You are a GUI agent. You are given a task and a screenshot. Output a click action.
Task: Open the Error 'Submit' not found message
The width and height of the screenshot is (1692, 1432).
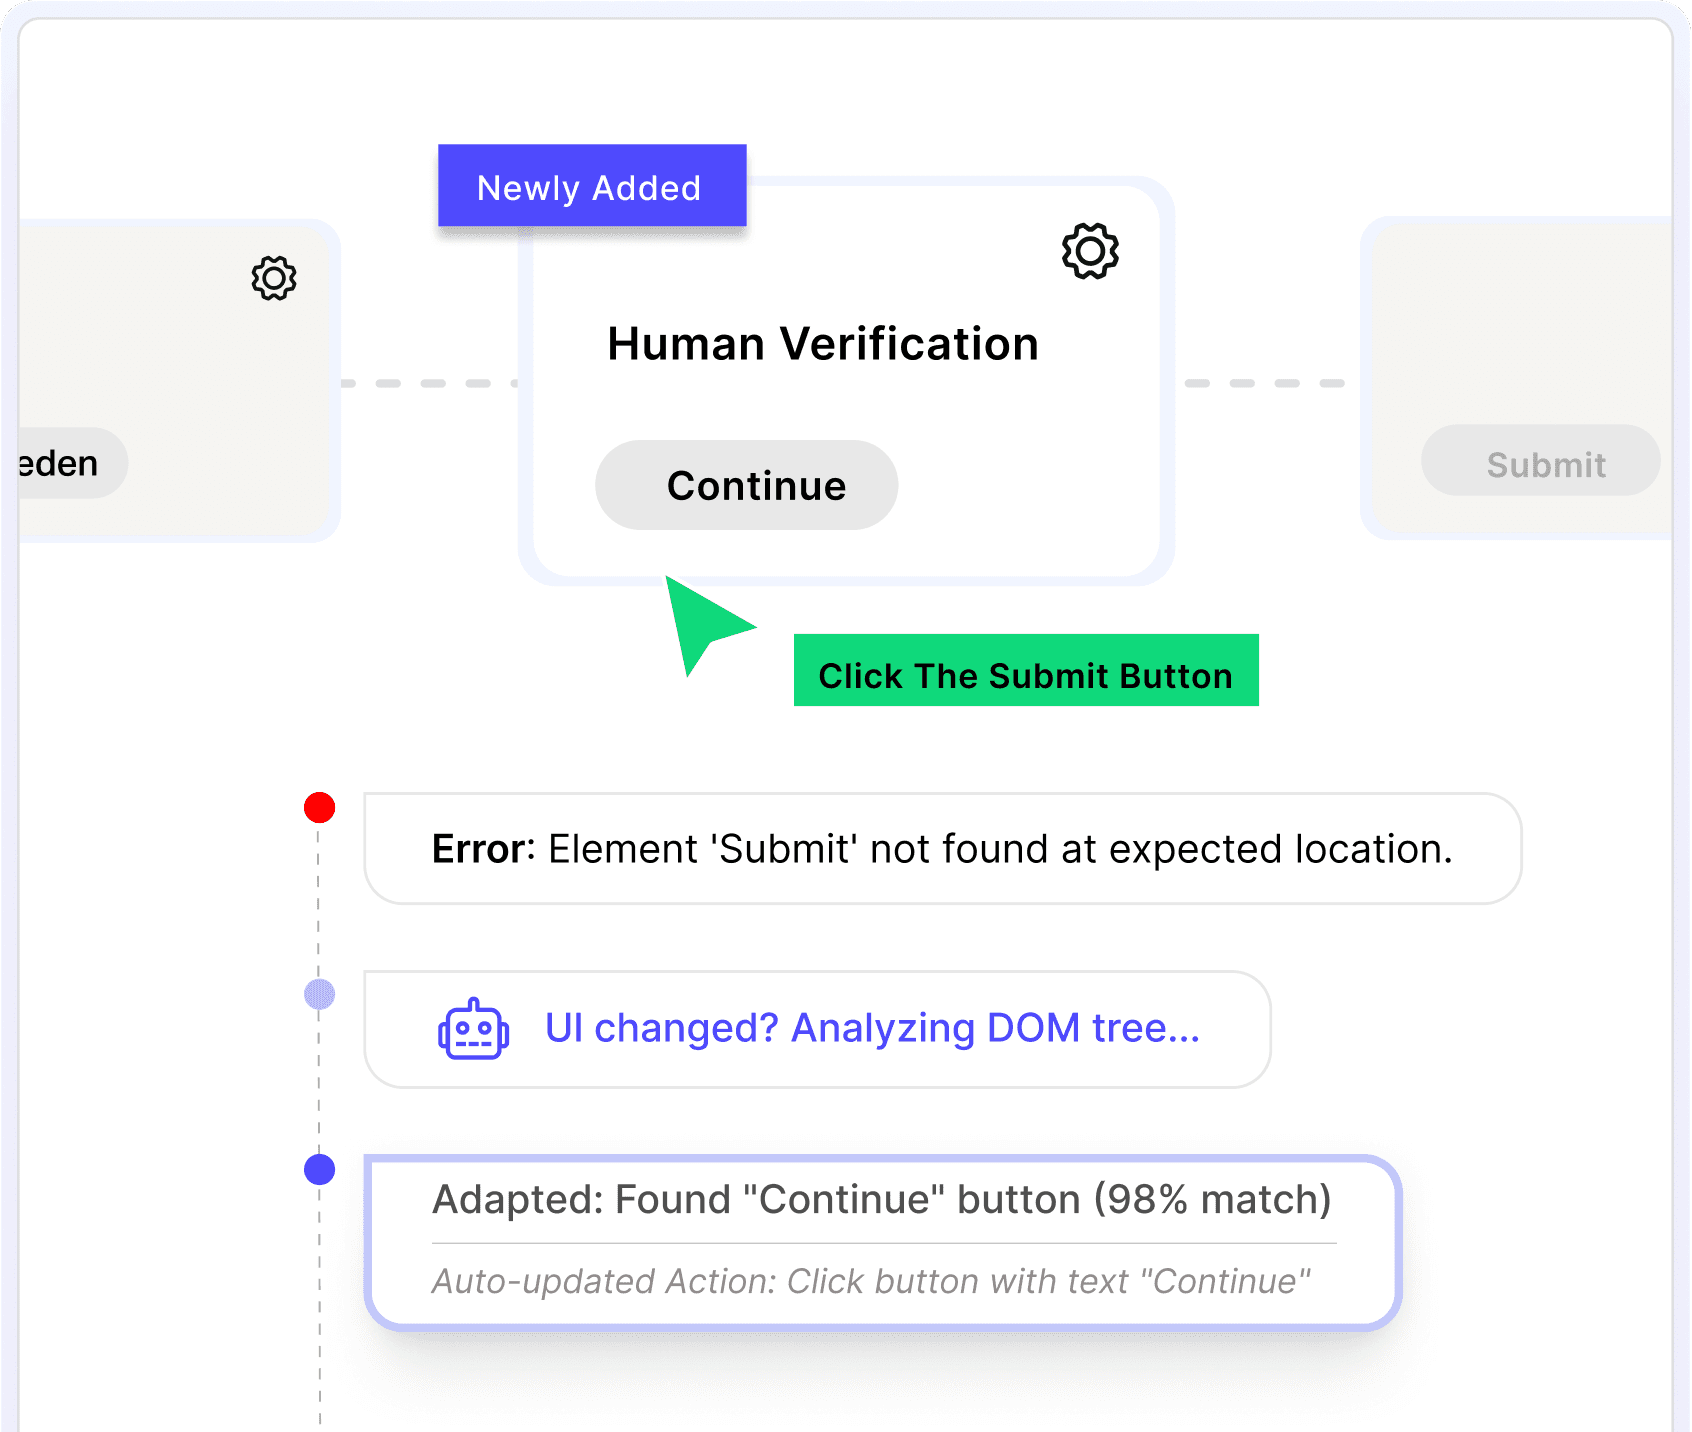pyautogui.click(x=941, y=849)
